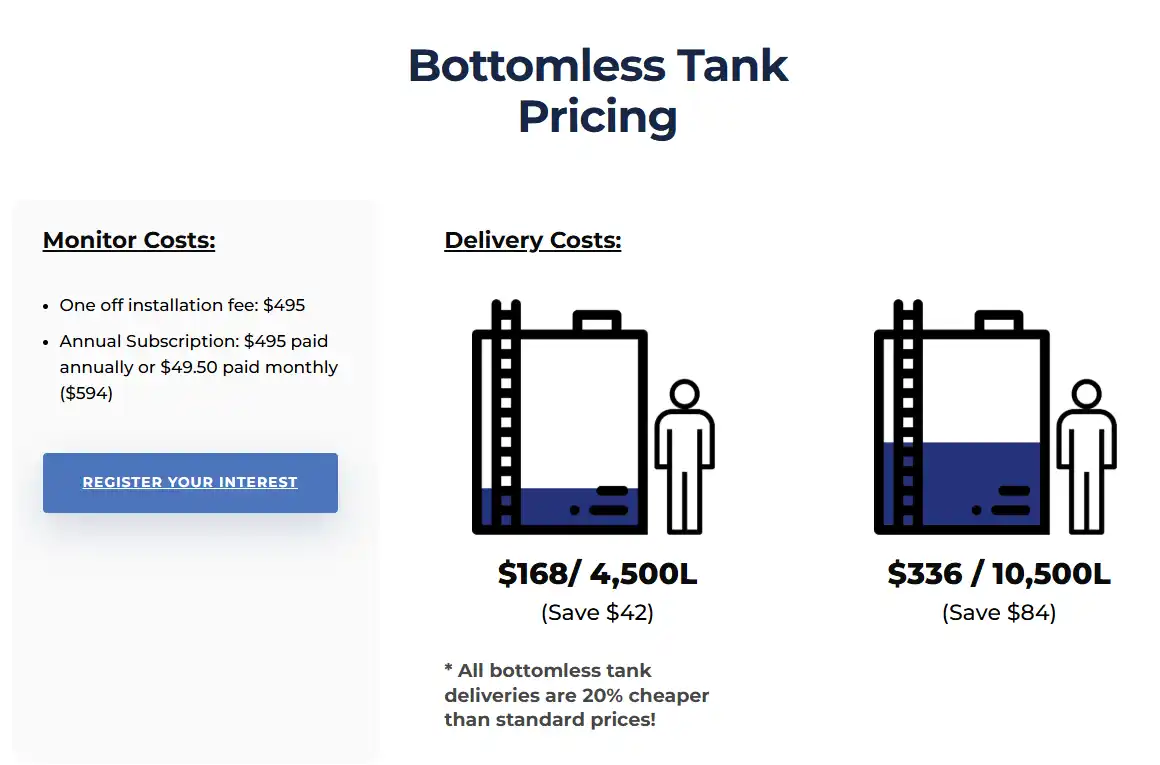The height and width of the screenshot is (765, 1160).
Task: Click the Monitor Costs heading
Action: click(x=129, y=240)
